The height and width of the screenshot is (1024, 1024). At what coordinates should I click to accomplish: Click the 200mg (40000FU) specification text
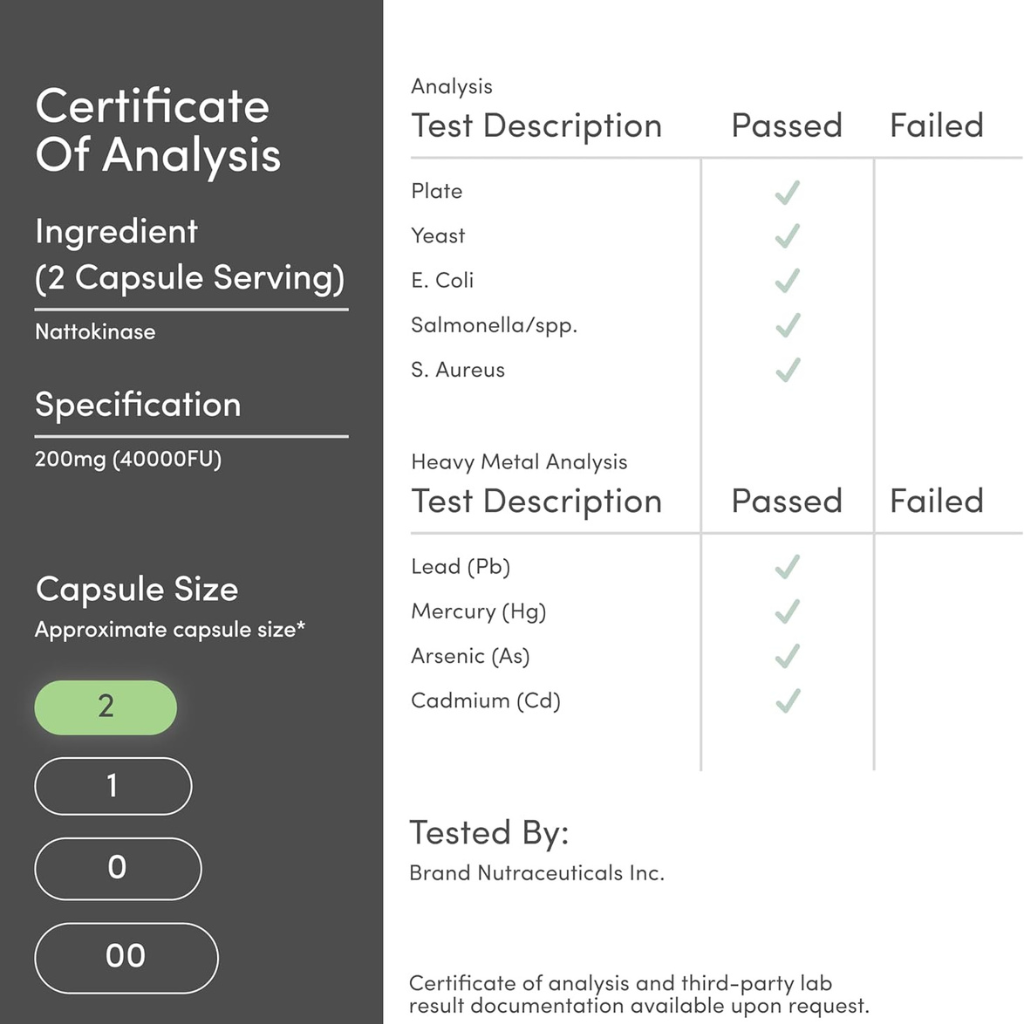click(128, 459)
